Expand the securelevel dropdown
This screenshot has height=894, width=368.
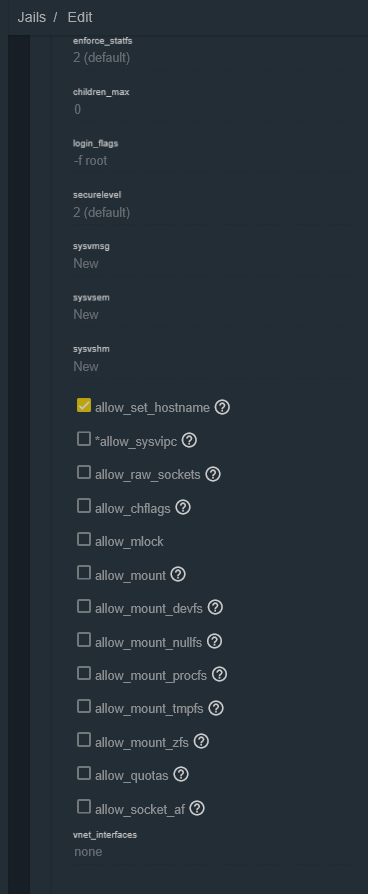(x=220, y=213)
